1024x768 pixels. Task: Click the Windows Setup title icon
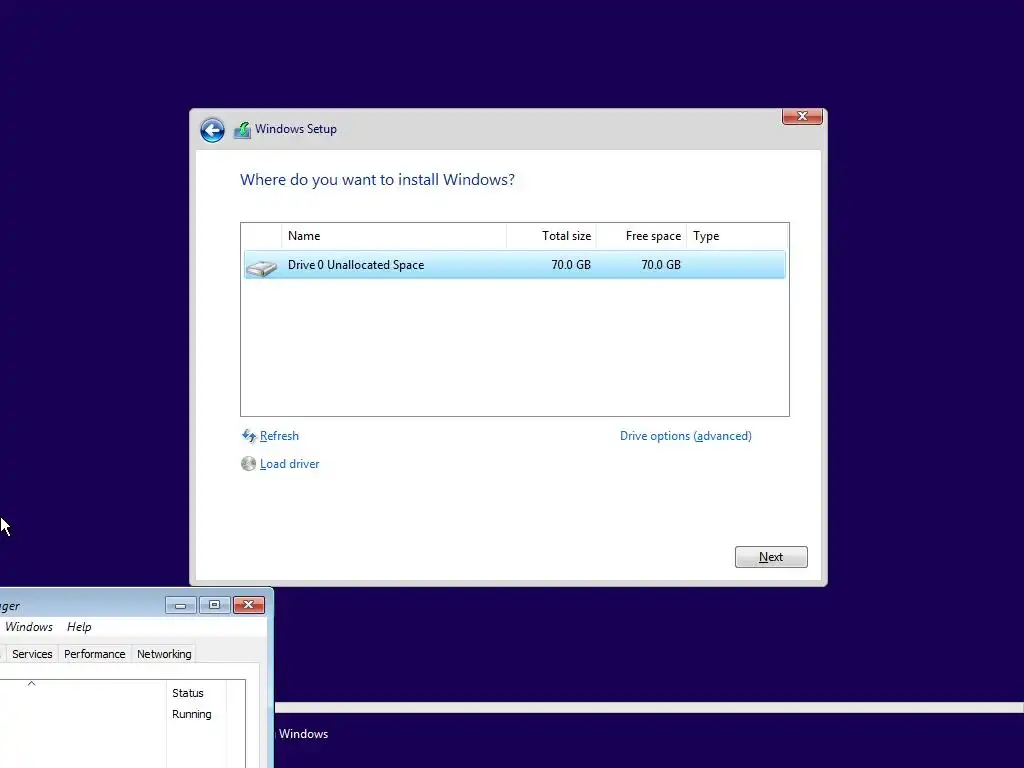click(x=242, y=130)
